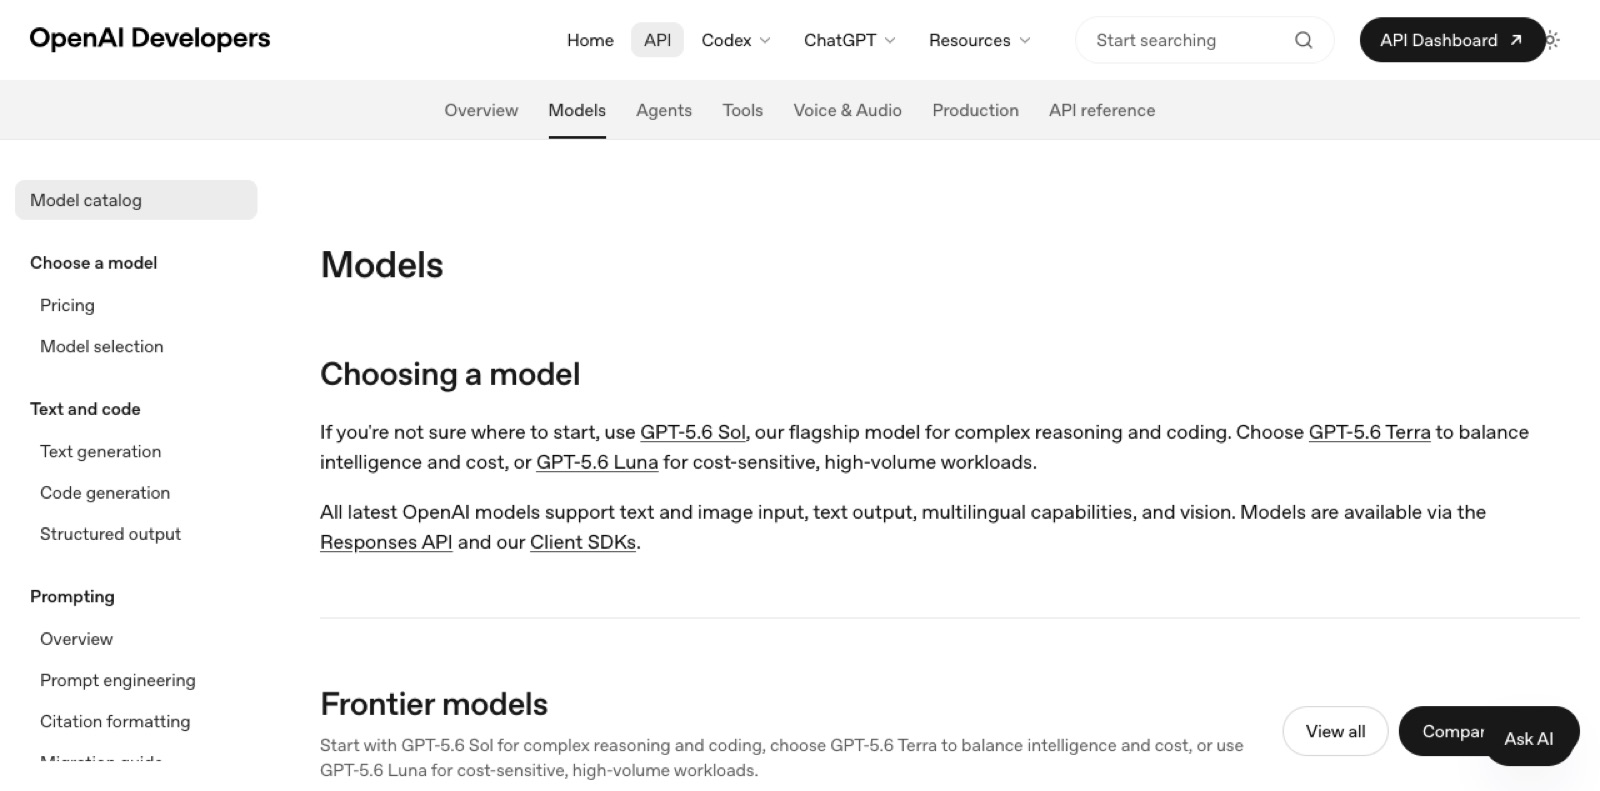The height and width of the screenshot is (791, 1600).
Task: Open the Prompting Overview sidebar link
Action: (x=77, y=639)
